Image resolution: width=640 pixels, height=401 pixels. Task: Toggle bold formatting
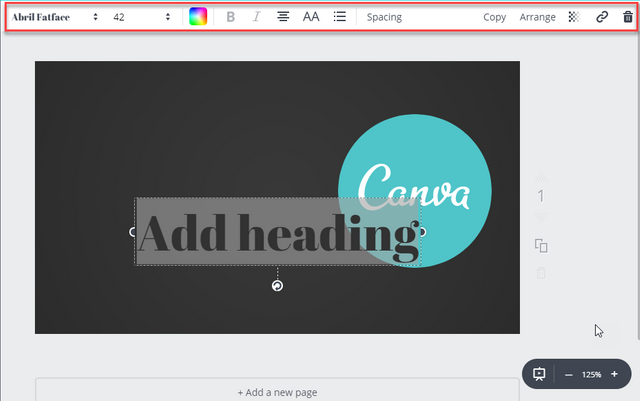[x=231, y=17]
